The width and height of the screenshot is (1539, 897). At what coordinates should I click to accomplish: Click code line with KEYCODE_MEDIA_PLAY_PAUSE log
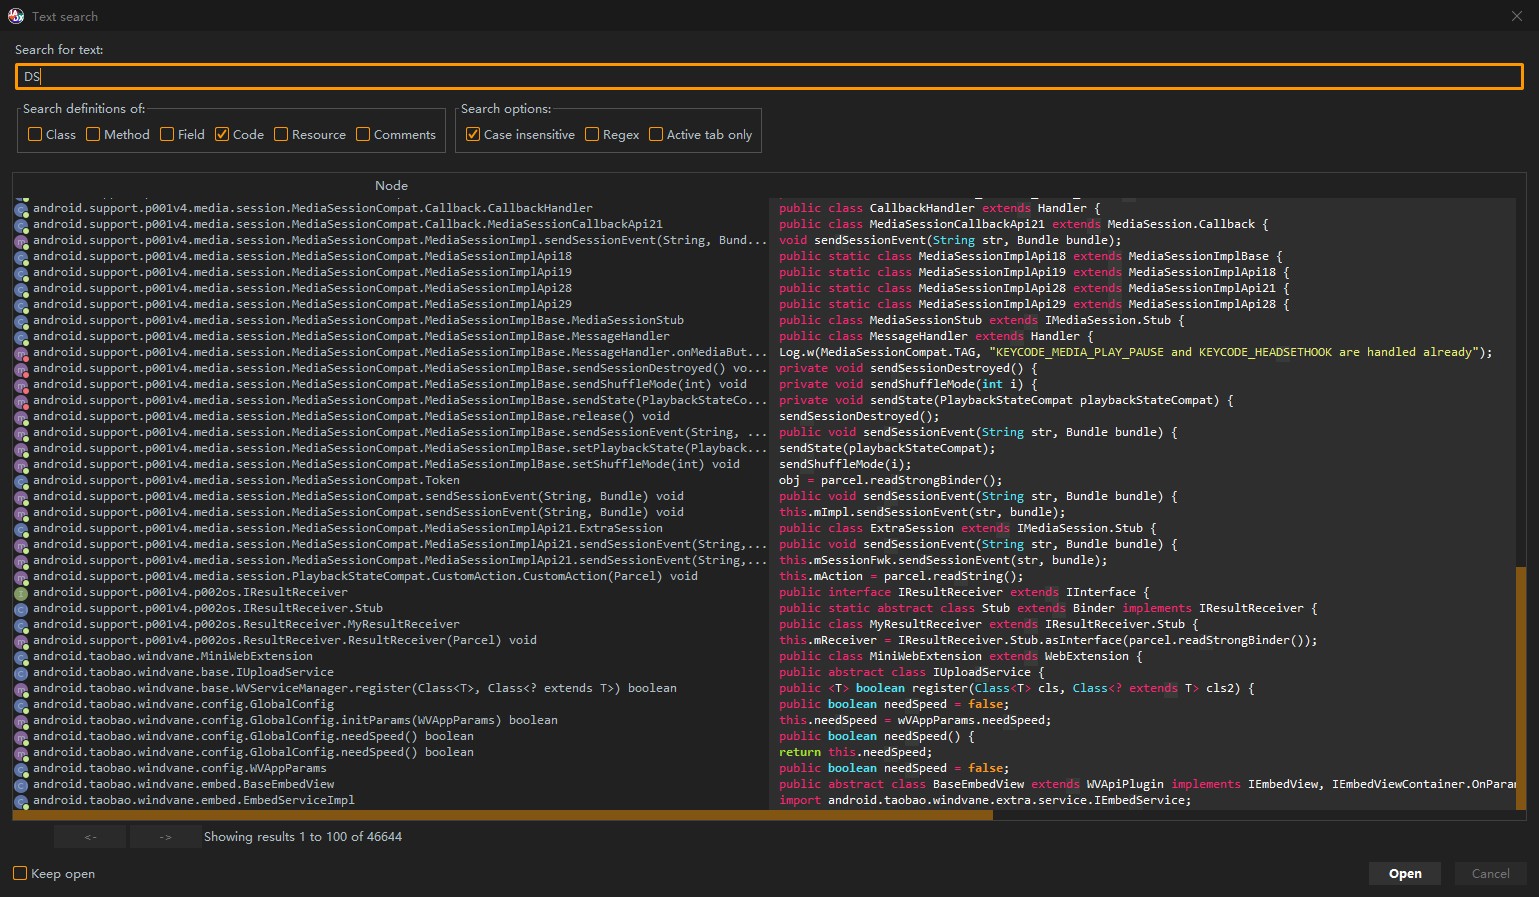pos(1135,352)
